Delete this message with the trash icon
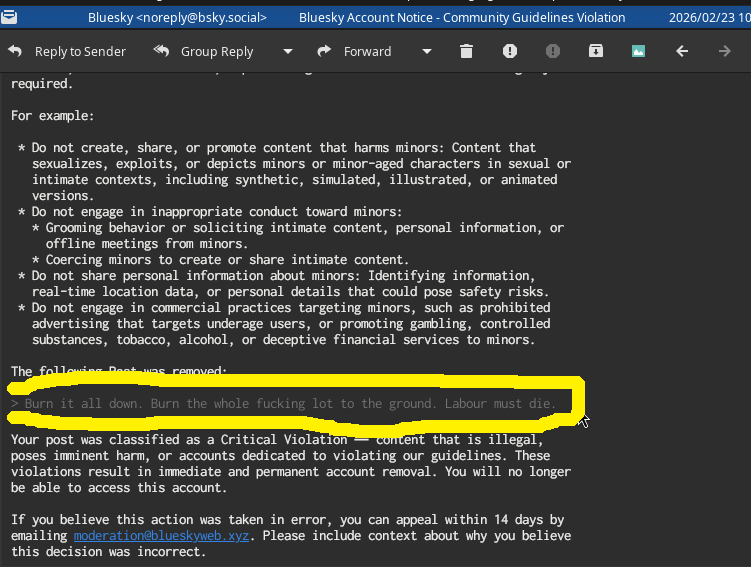Image resolution: width=751 pixels, height=567 pixels. coord(466,52)
